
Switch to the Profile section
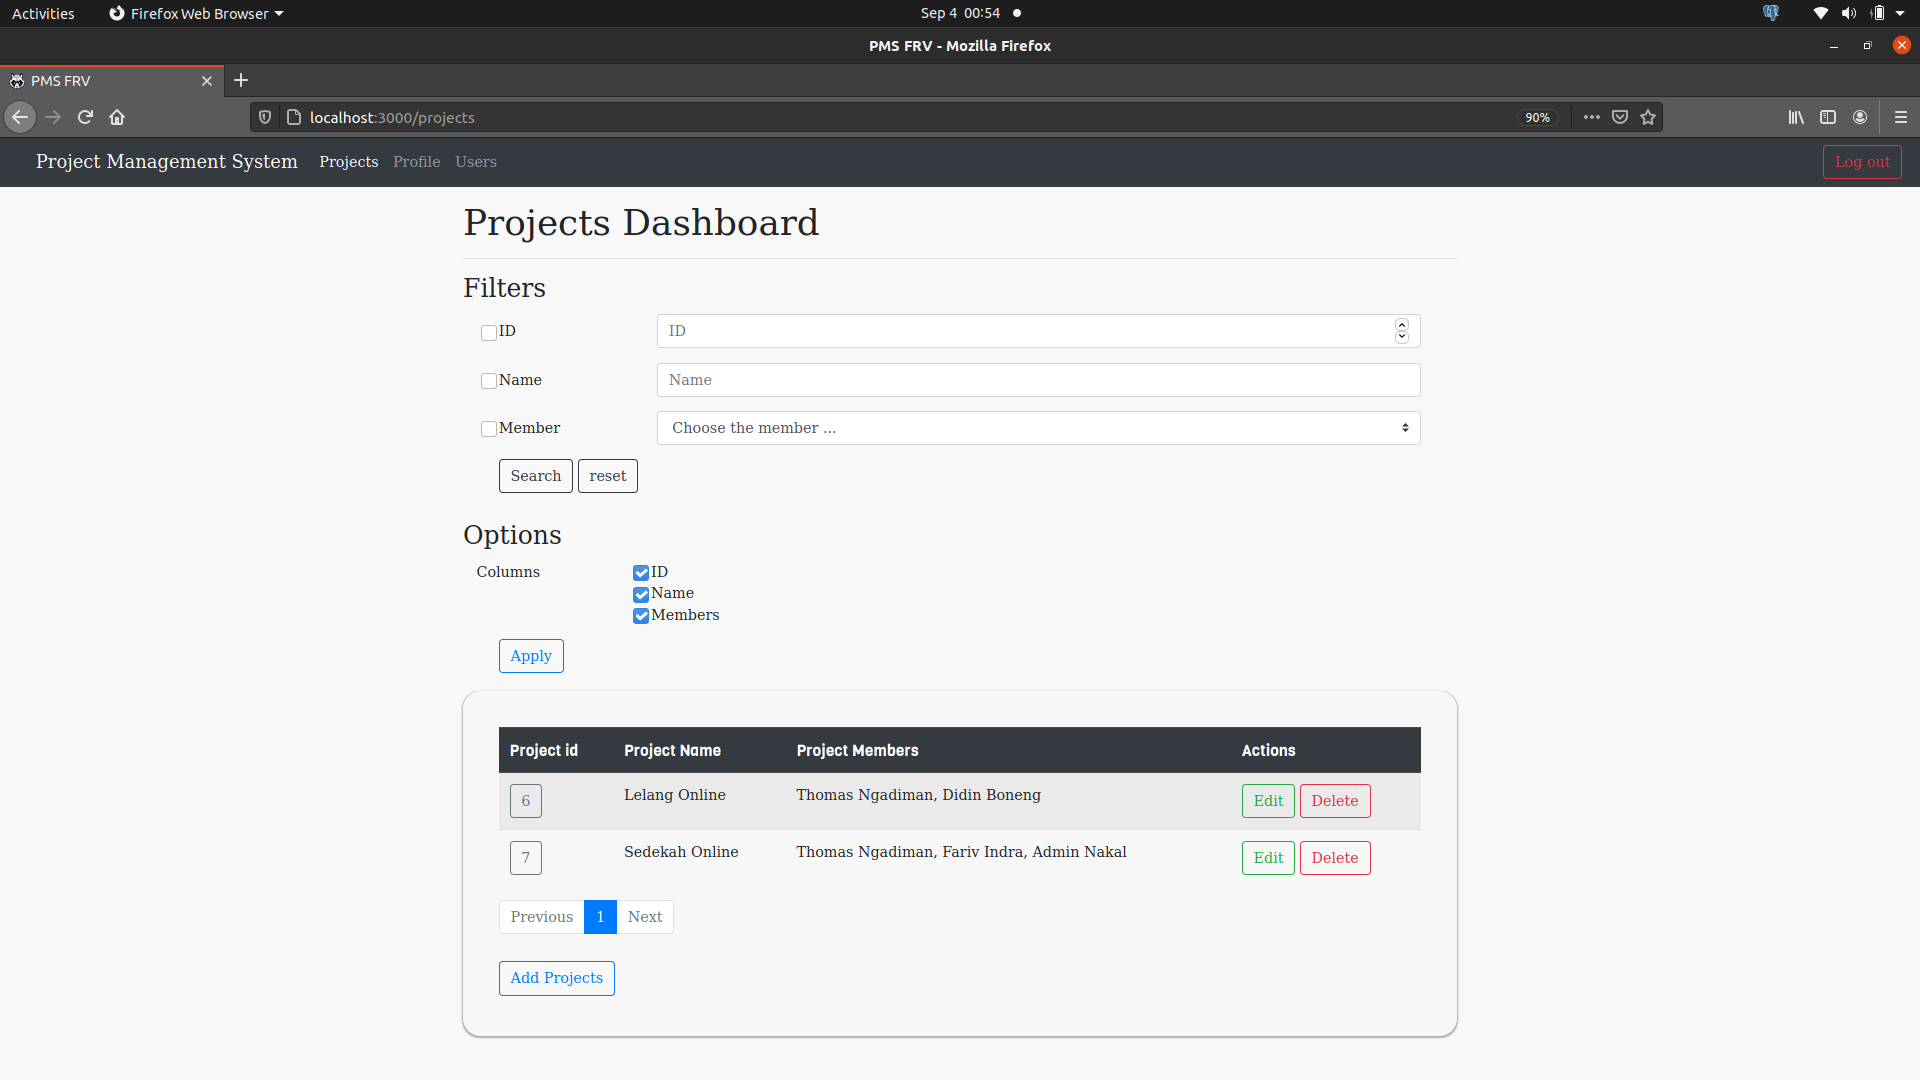[416, 162]
